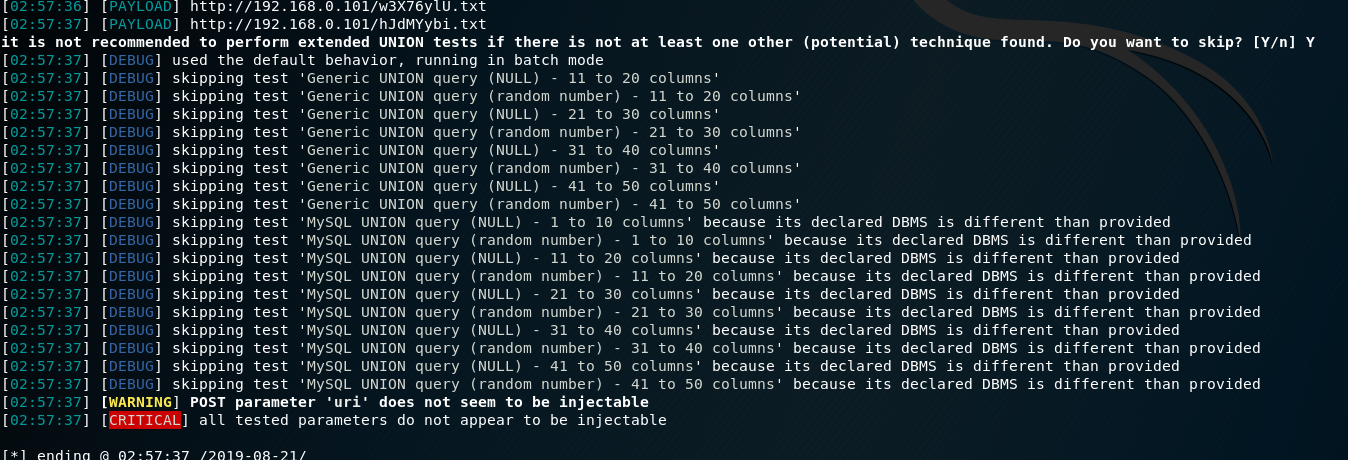Click 'Generic UNION query (random number) - 41 to 50 columns'

point(550,204)
